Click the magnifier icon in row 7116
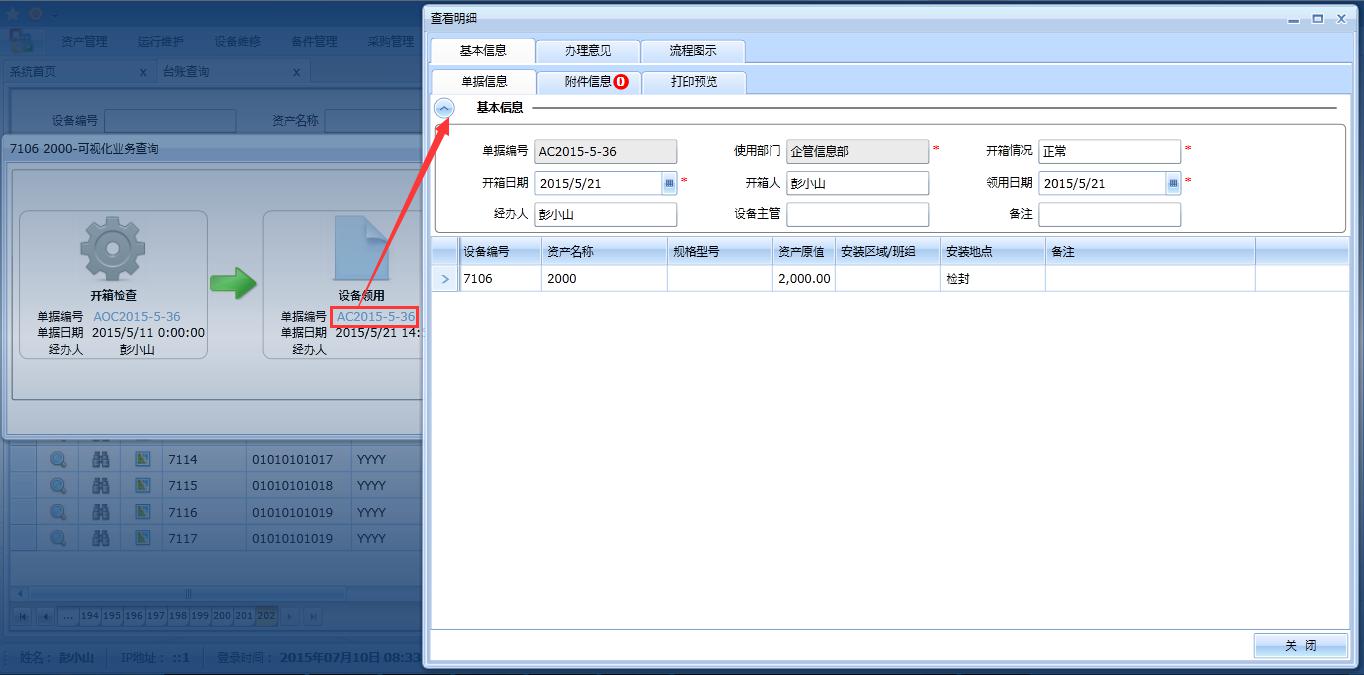This screenshot has width=1364, height=675. 58,512
